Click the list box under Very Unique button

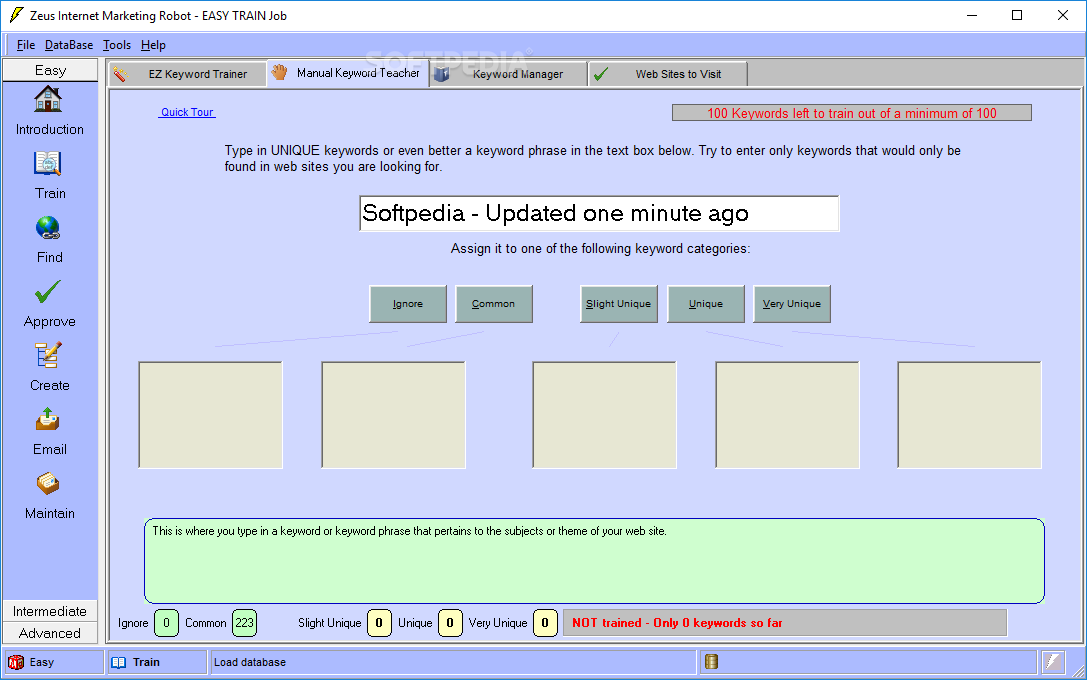[x=970, y=415]
